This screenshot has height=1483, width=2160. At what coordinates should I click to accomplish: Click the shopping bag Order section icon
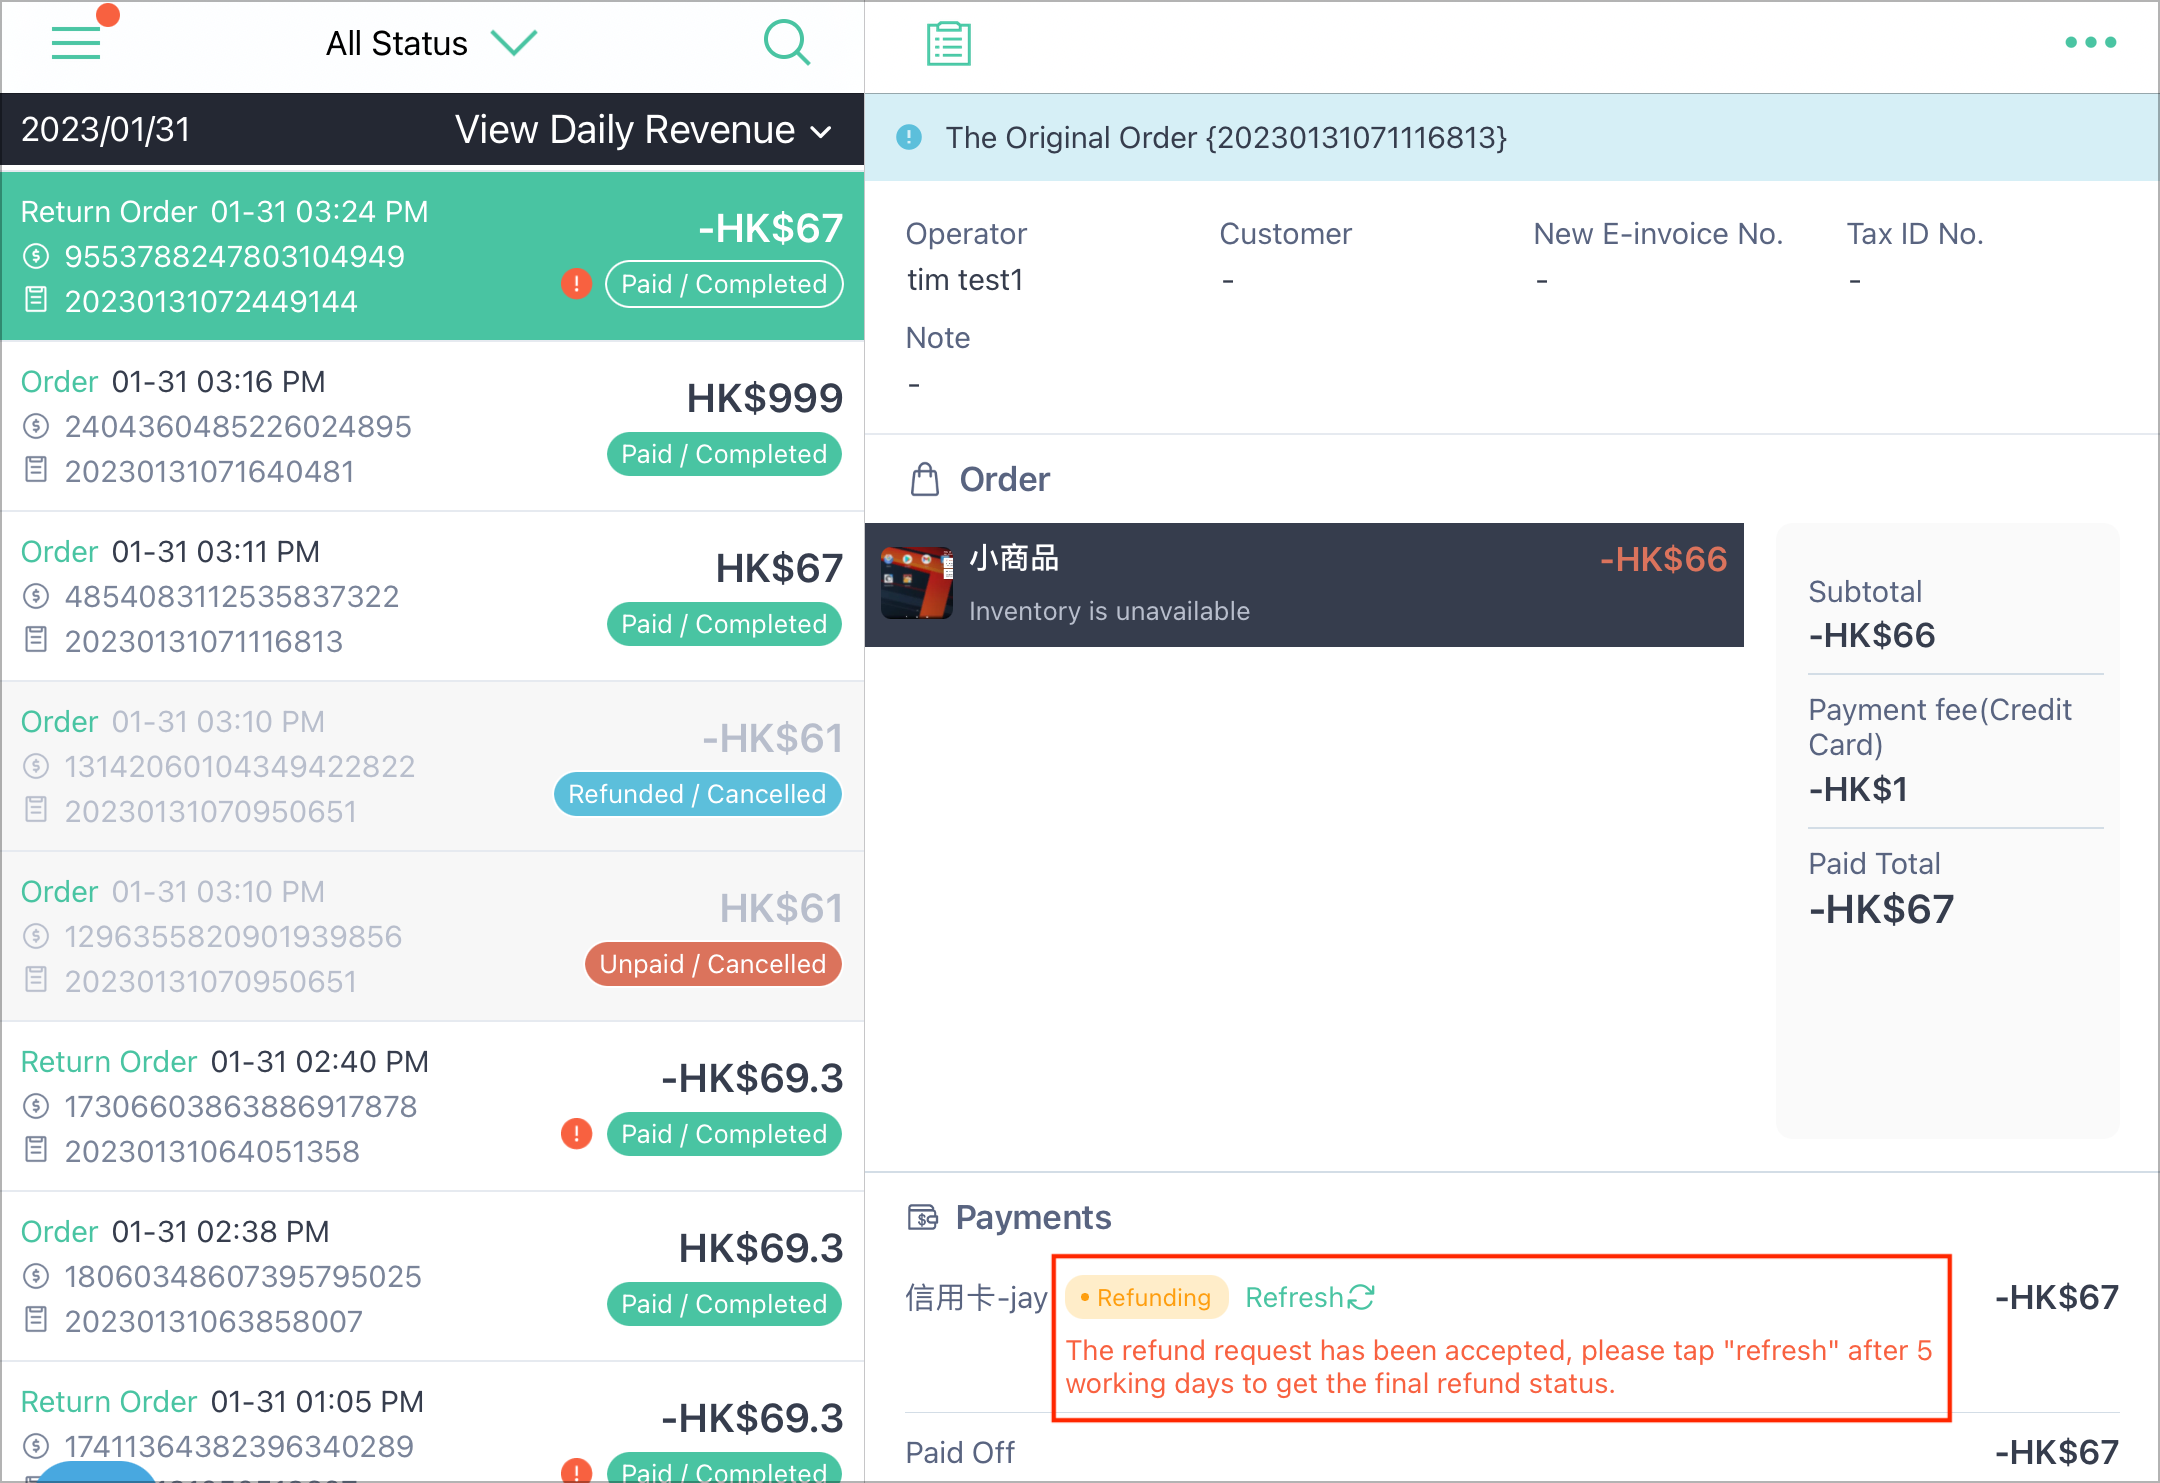(925, 480)
